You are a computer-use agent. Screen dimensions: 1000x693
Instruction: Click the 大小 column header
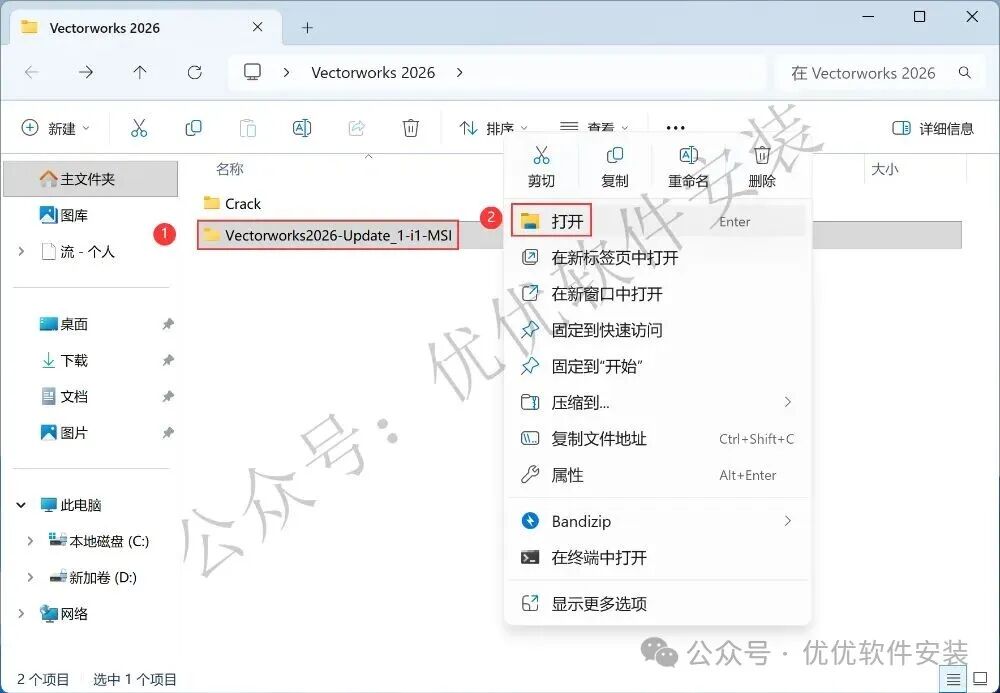(885, 169)
